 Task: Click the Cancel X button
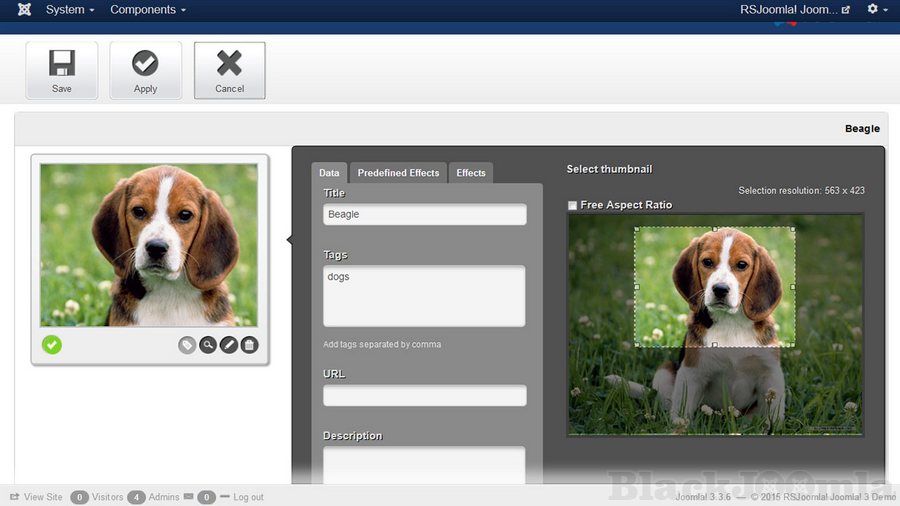230,70
